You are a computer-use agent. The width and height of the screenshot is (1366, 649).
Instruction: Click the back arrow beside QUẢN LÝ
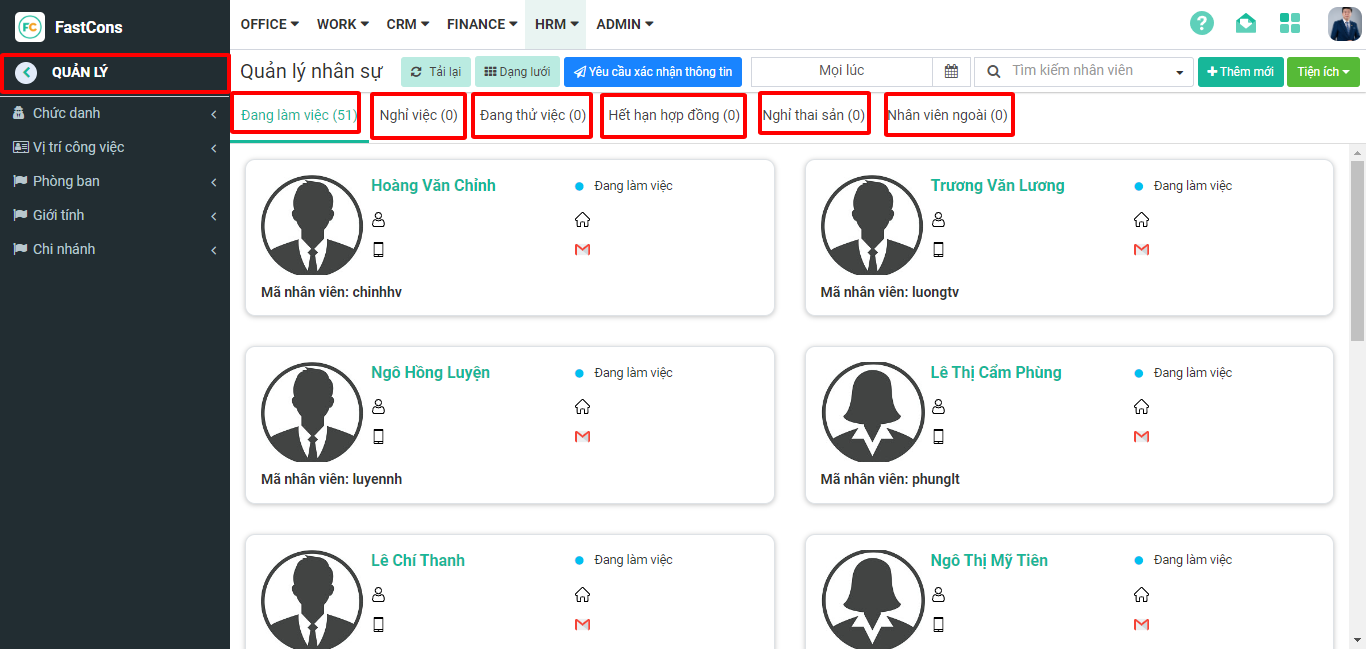27,72
